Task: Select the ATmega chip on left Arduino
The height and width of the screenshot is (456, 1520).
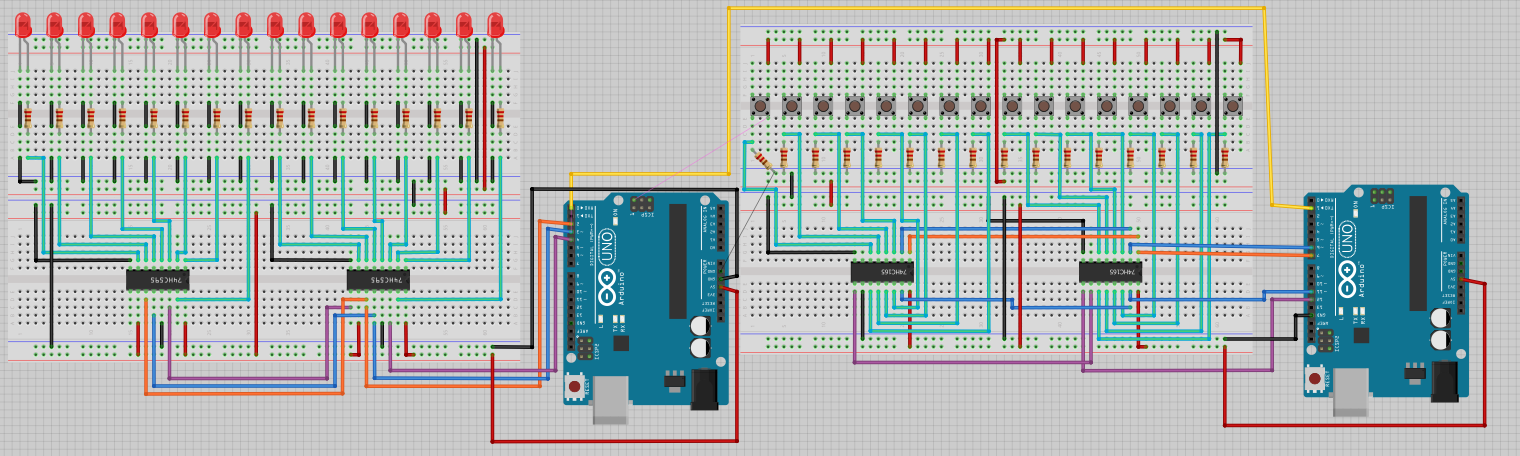Action: (678, 259)
